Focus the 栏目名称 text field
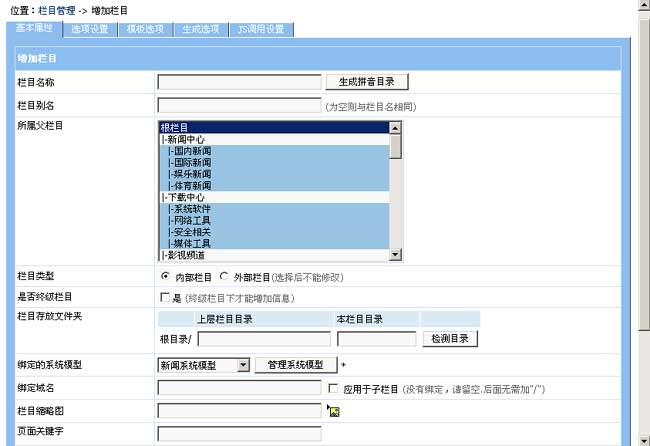This screenshot has height=446, width=650. [x=239, y=82]
